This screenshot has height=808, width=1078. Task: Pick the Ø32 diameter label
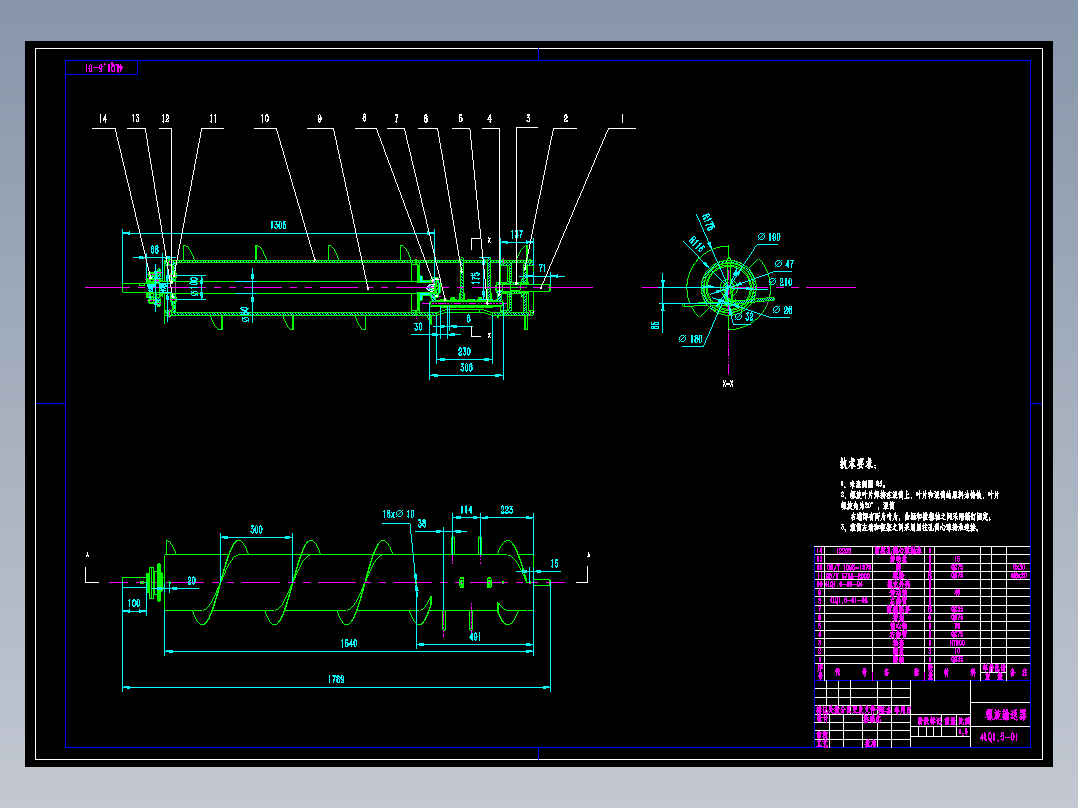744,317
